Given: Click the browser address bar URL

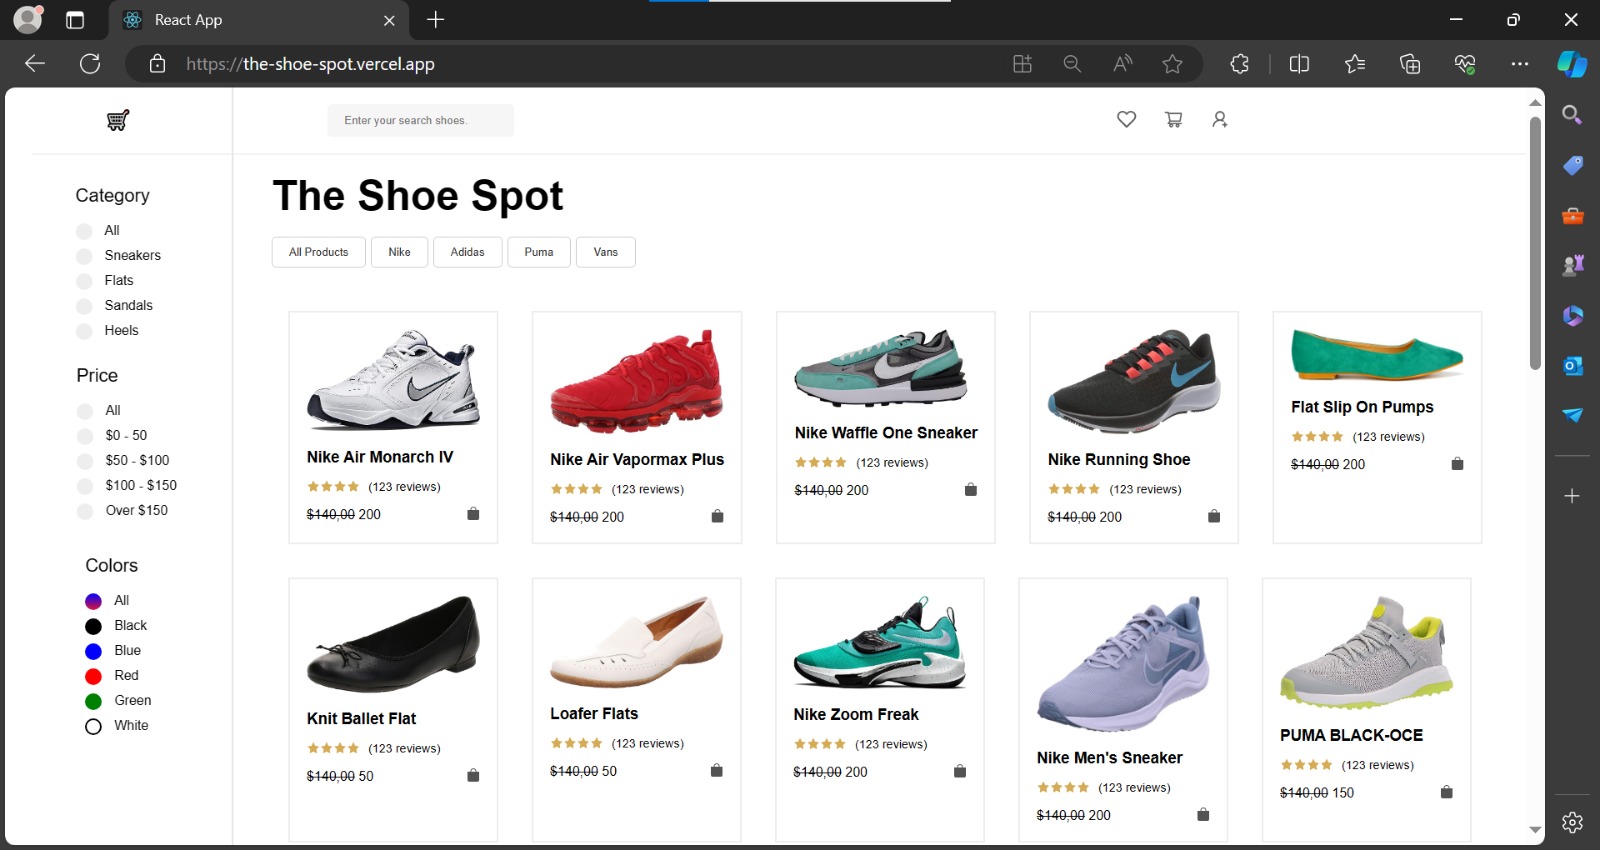Looking at the screenshot, I should point(310,64).
